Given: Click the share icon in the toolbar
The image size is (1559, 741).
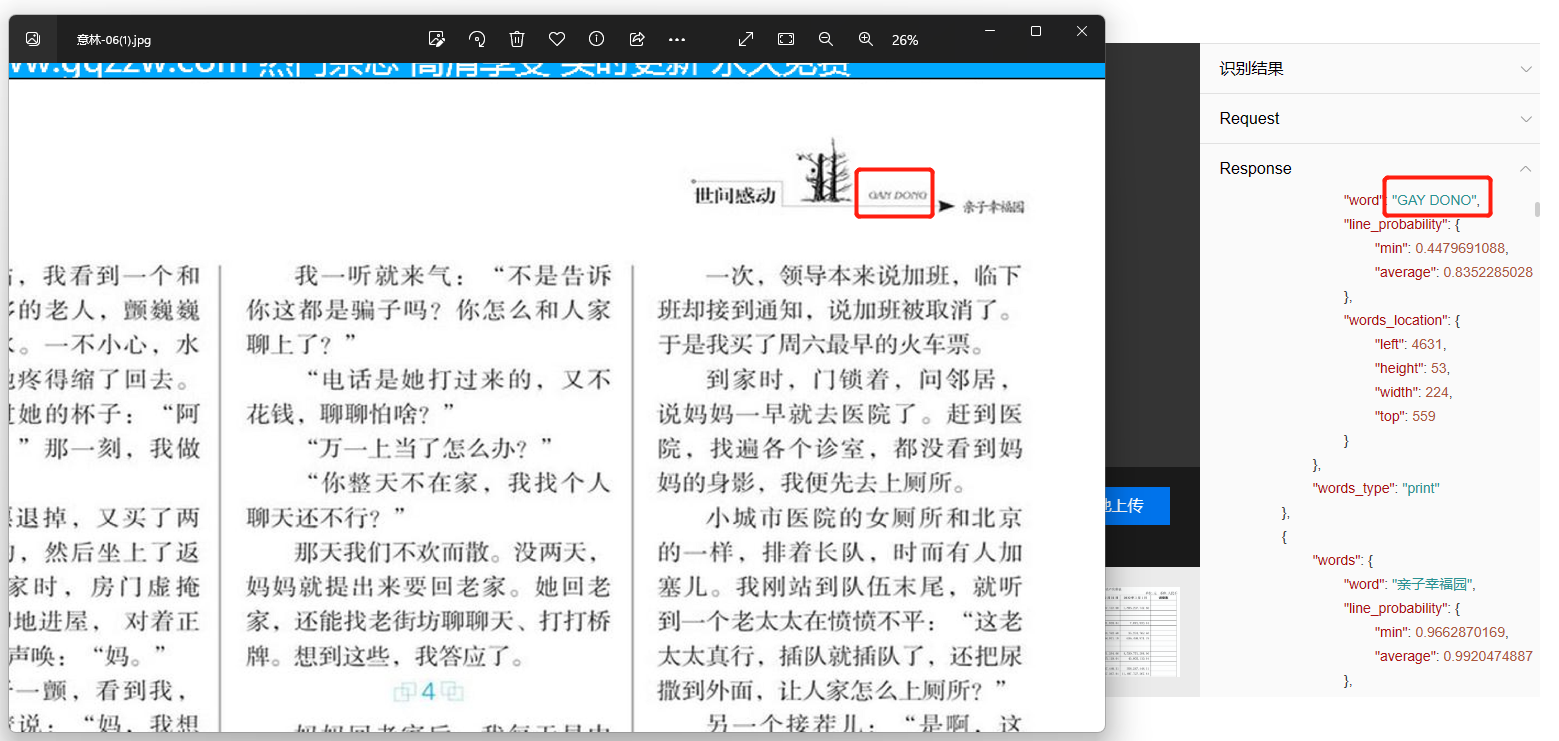Looking at the screenshot, I should (637, 39).
